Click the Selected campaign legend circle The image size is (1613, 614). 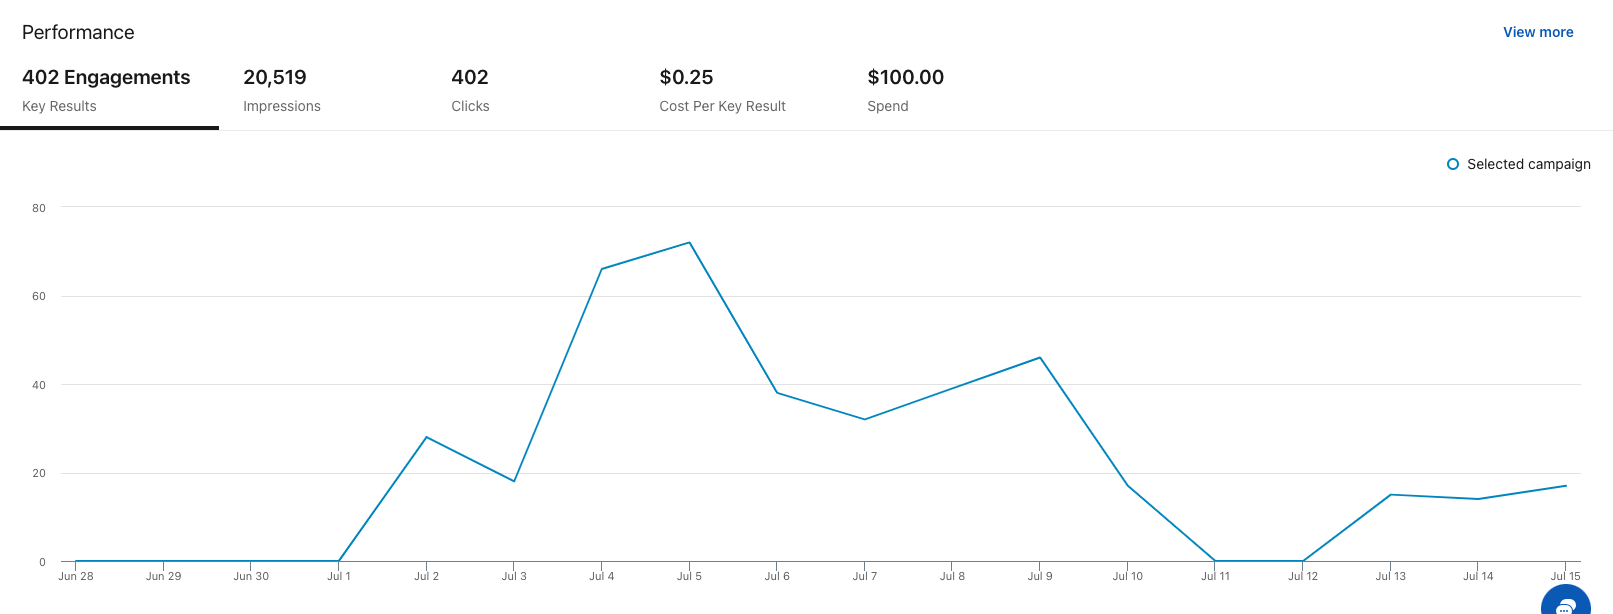[x=1453, y=164]
